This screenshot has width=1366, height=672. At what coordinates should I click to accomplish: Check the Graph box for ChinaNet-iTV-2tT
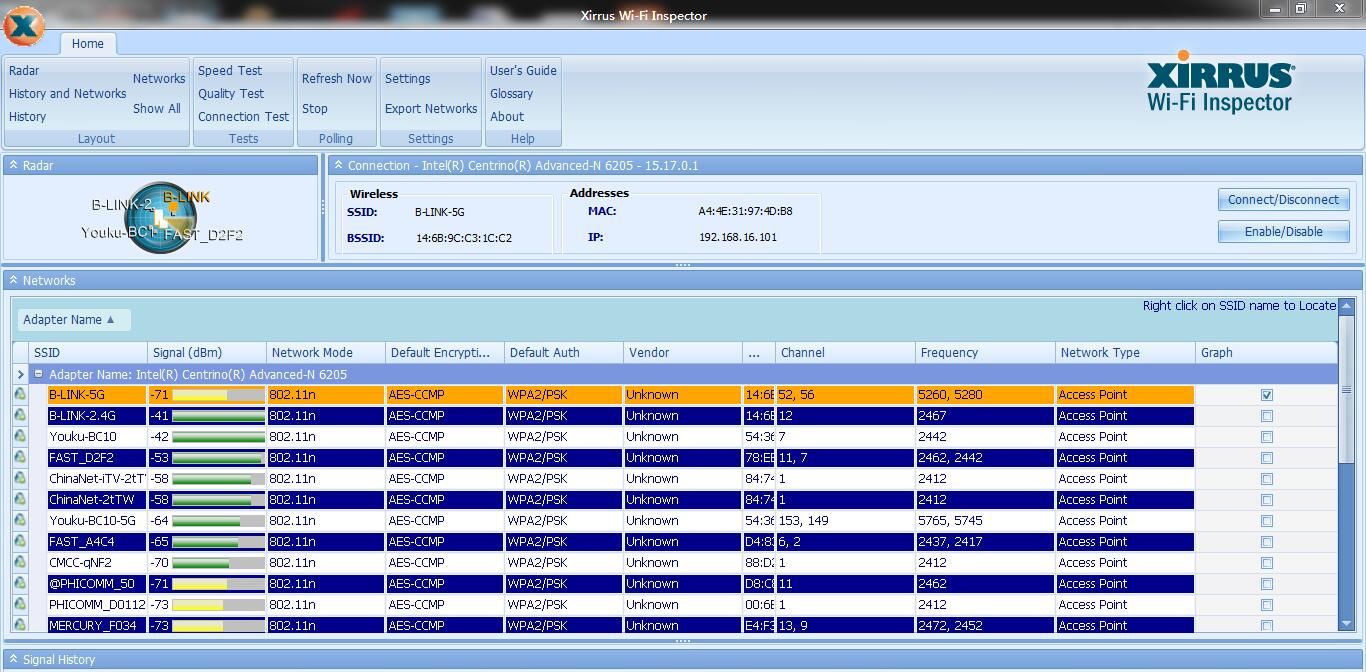pos(1267,479)
